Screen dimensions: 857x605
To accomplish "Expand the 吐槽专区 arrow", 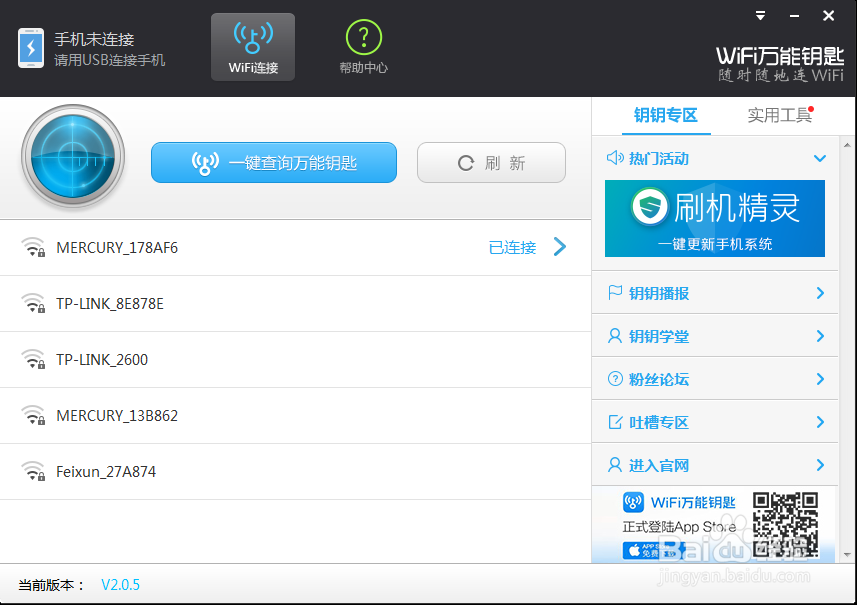I will [x=820, y=422].
